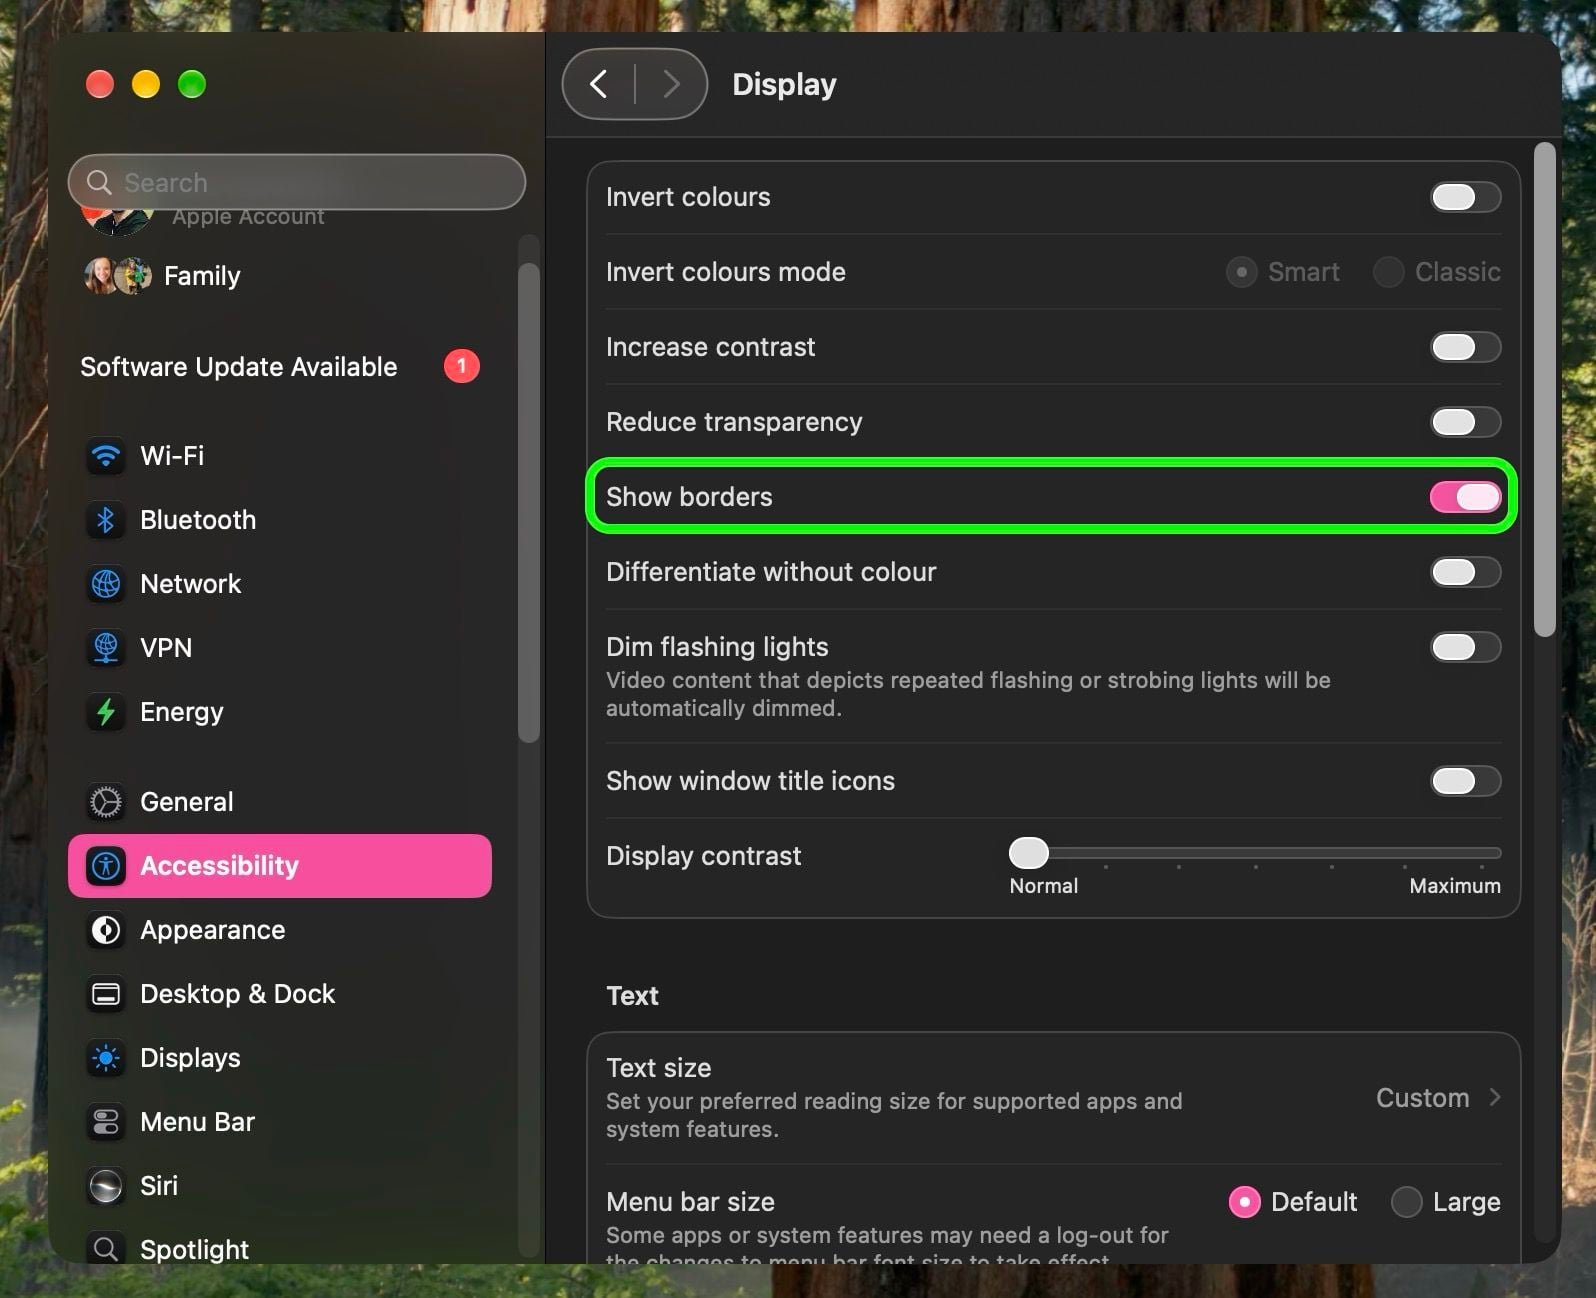1596x1298 pixels.
Task: Enable Reduce transparency switch
Action: [x=1465, y=422]
